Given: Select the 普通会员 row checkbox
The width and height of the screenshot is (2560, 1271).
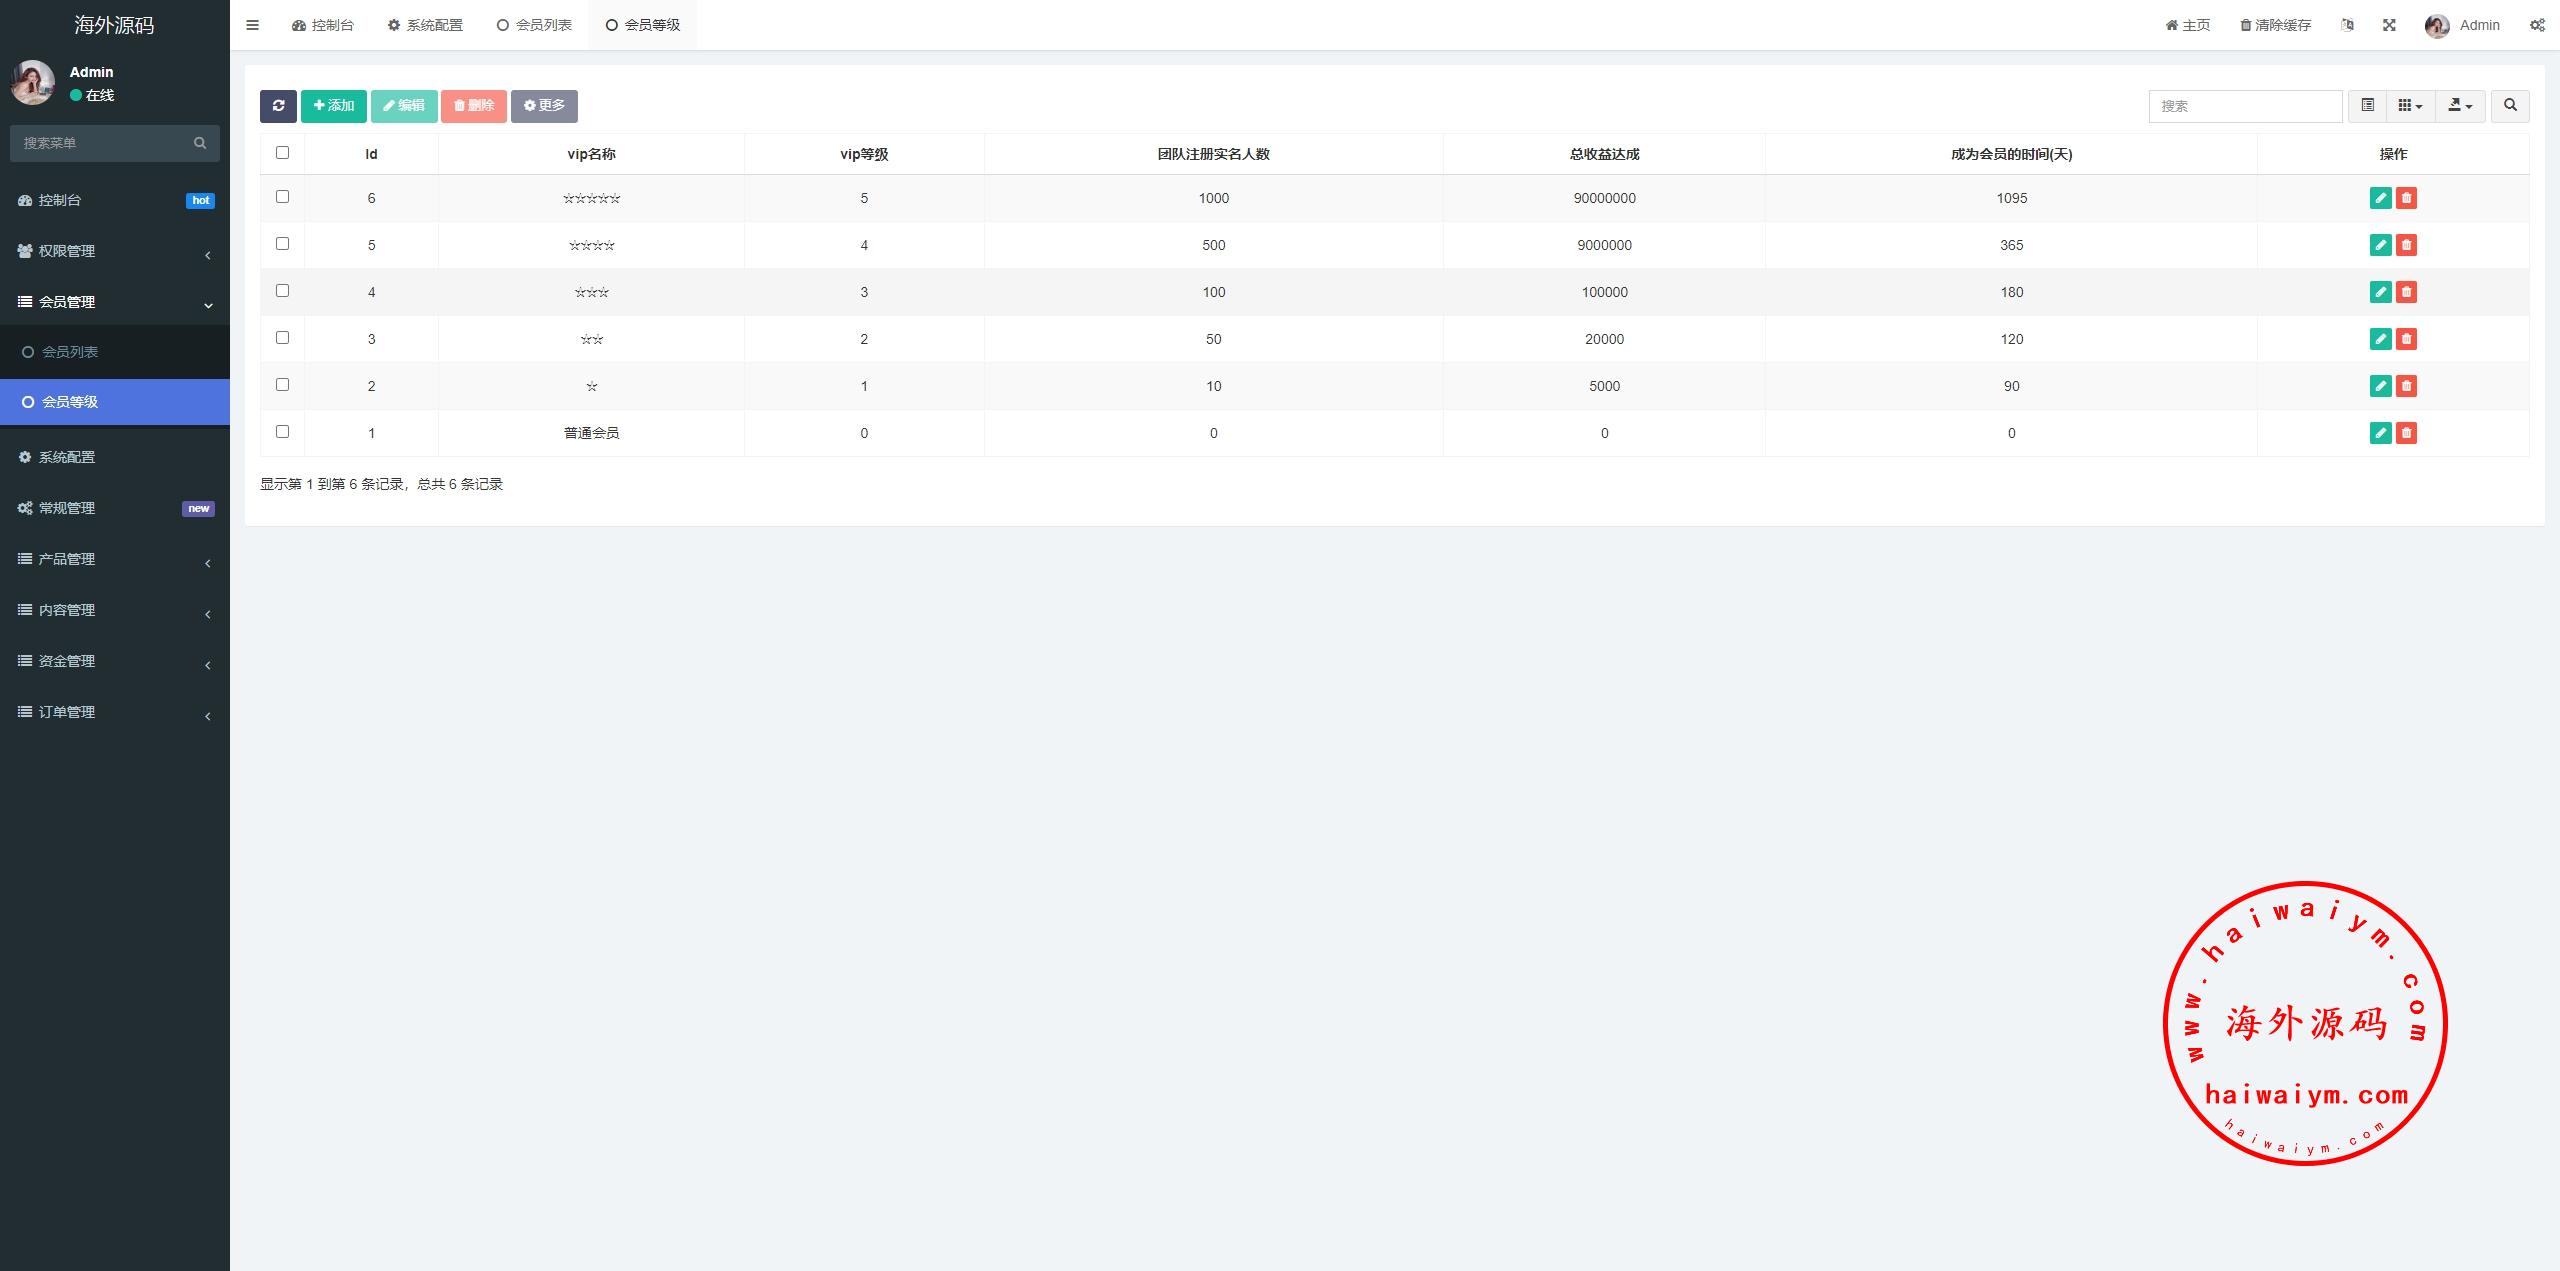Looking at the screenshot, I should (282, 432).
